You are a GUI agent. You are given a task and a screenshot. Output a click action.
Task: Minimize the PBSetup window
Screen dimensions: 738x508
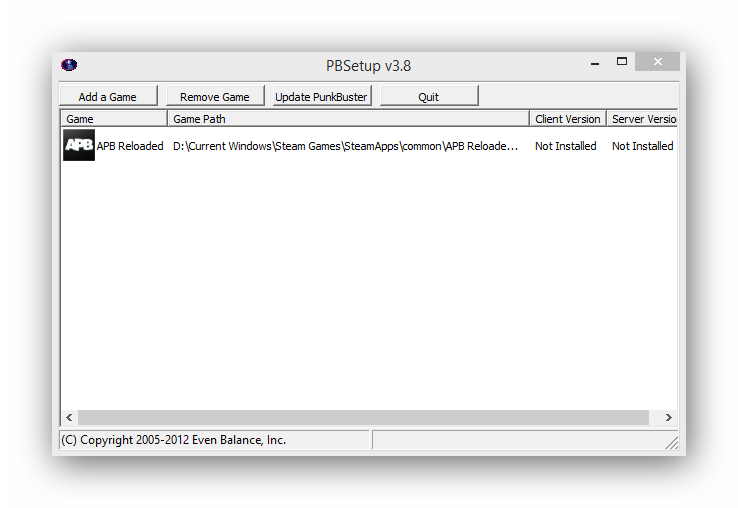pos(595,62)
